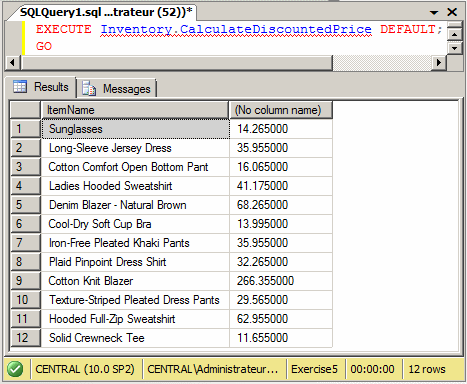Switch to the Results tab

click(x=41, y=87)
